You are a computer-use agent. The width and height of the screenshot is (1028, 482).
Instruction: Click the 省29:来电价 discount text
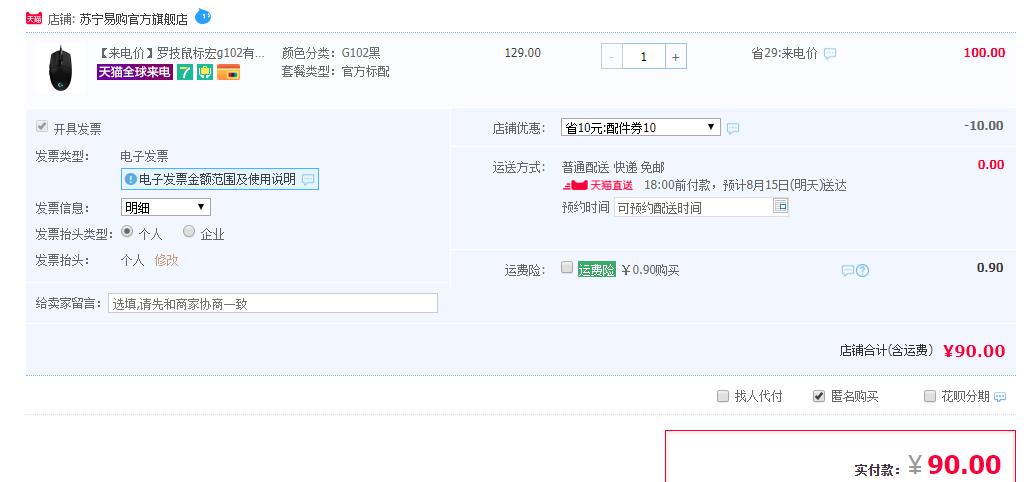pyautogui.click(x=784, y=54)
